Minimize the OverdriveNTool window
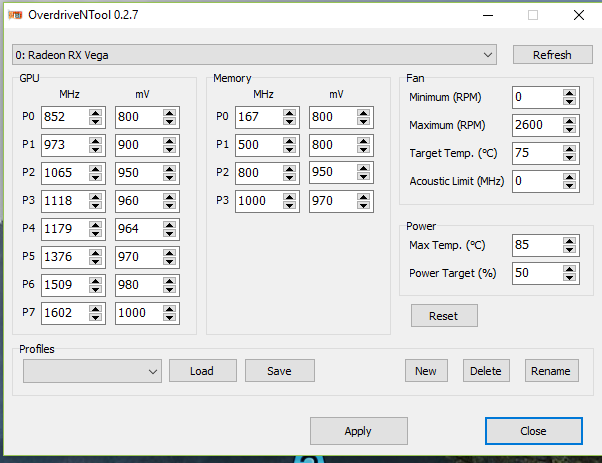The image size is (602, 463). pyautogui.click(x=488, y=15)
